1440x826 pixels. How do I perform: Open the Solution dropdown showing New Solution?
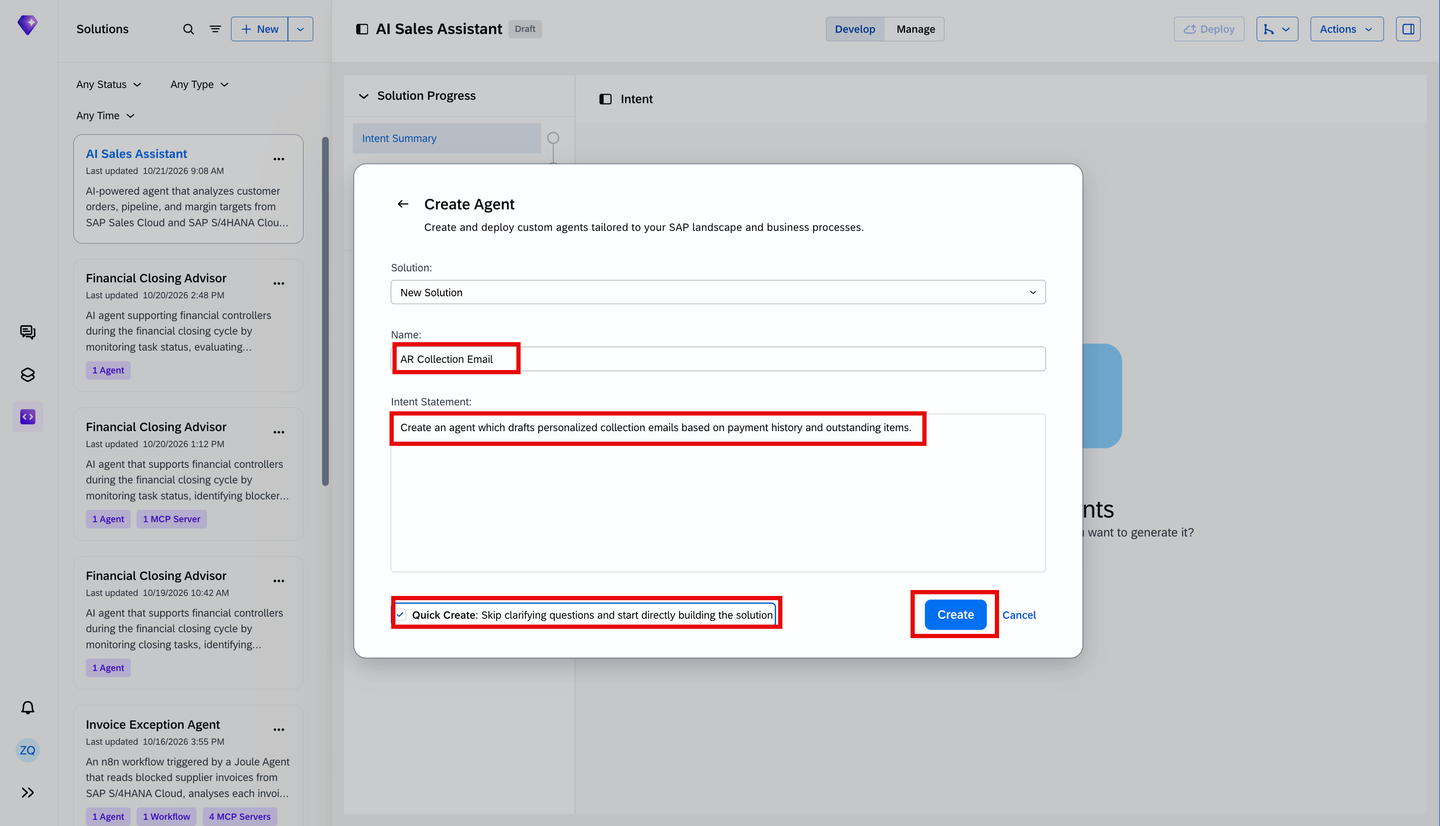pos(718,292)
